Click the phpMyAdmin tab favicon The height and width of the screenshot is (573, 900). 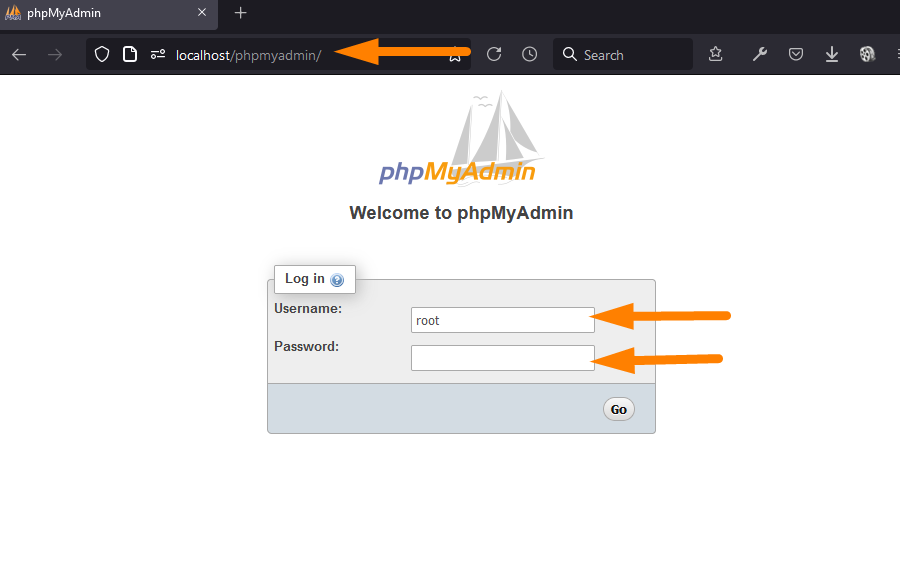pos(13,13)
